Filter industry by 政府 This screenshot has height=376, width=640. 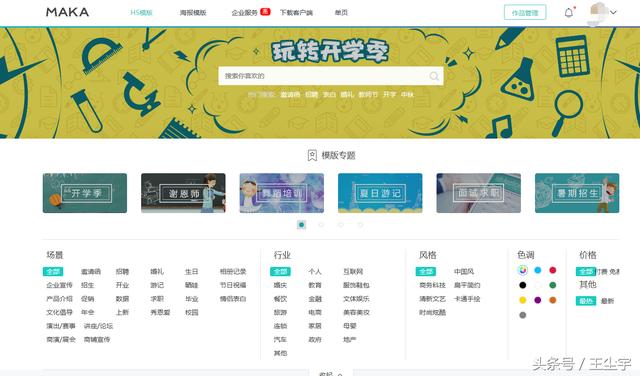[315, 339]
